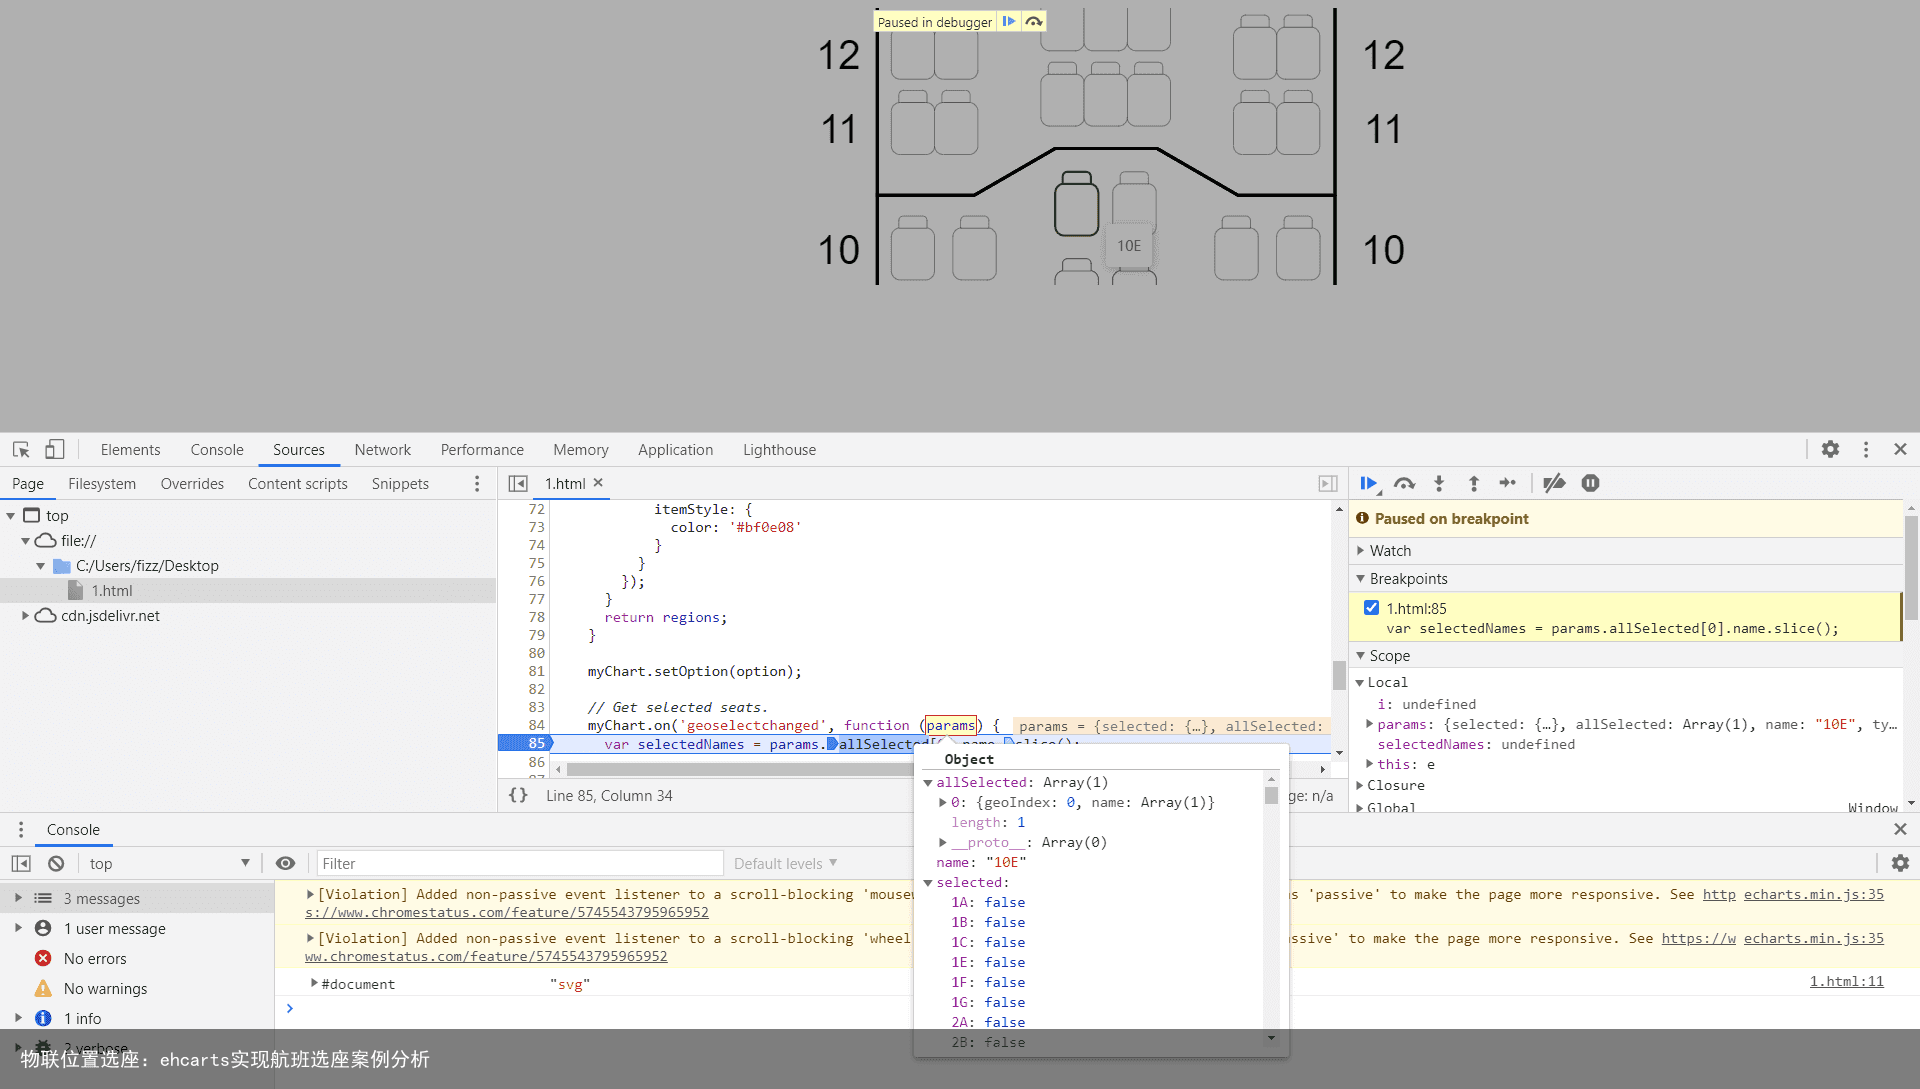Click the Resume script execution button

[x=1369, y=483]
